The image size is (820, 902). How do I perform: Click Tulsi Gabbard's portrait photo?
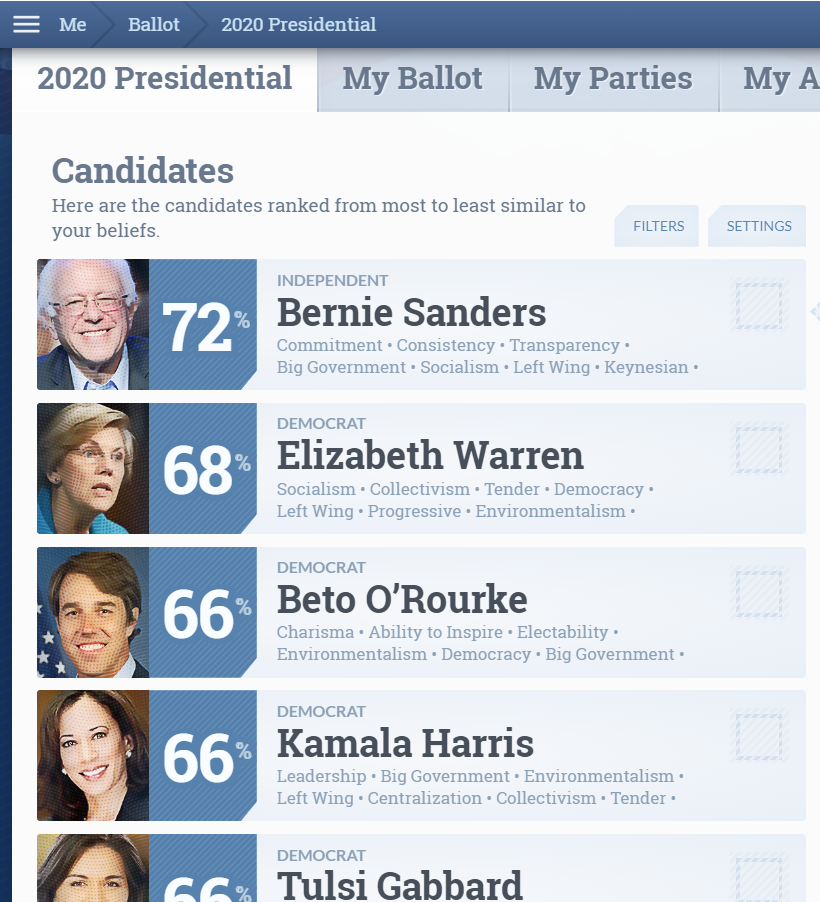coord(93,868)
